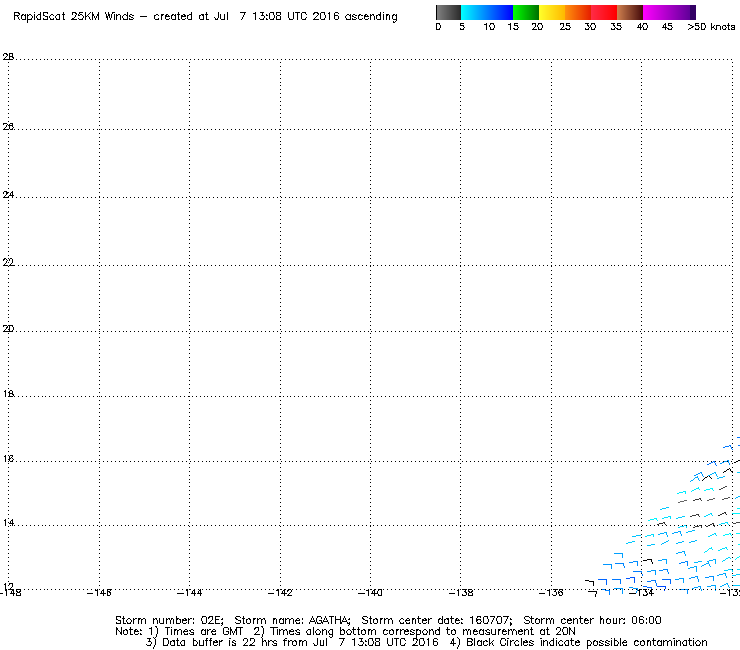This screenshot has height=650, width=740.
Task: Click the title text "RapidScat 25KM Winds"
Action: (x=74, y=17)
